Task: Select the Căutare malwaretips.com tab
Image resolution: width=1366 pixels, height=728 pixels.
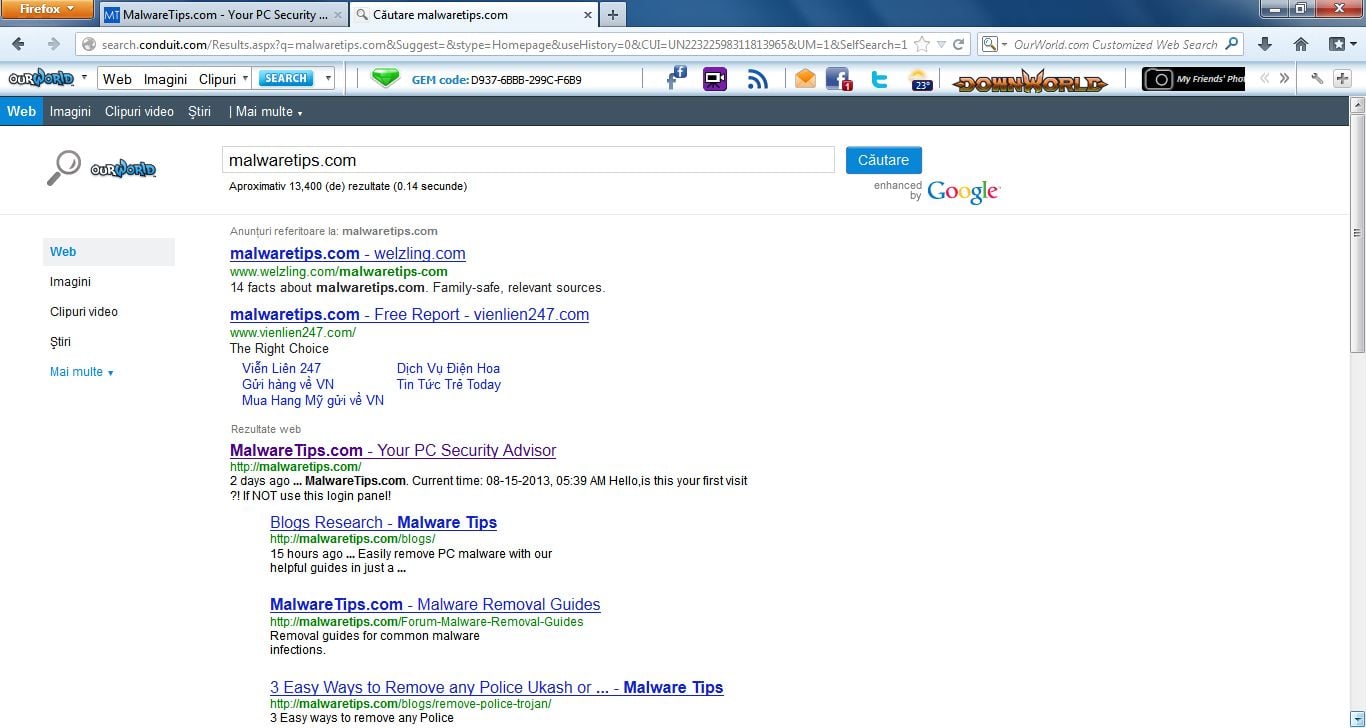Action: (x=473, y=15)
